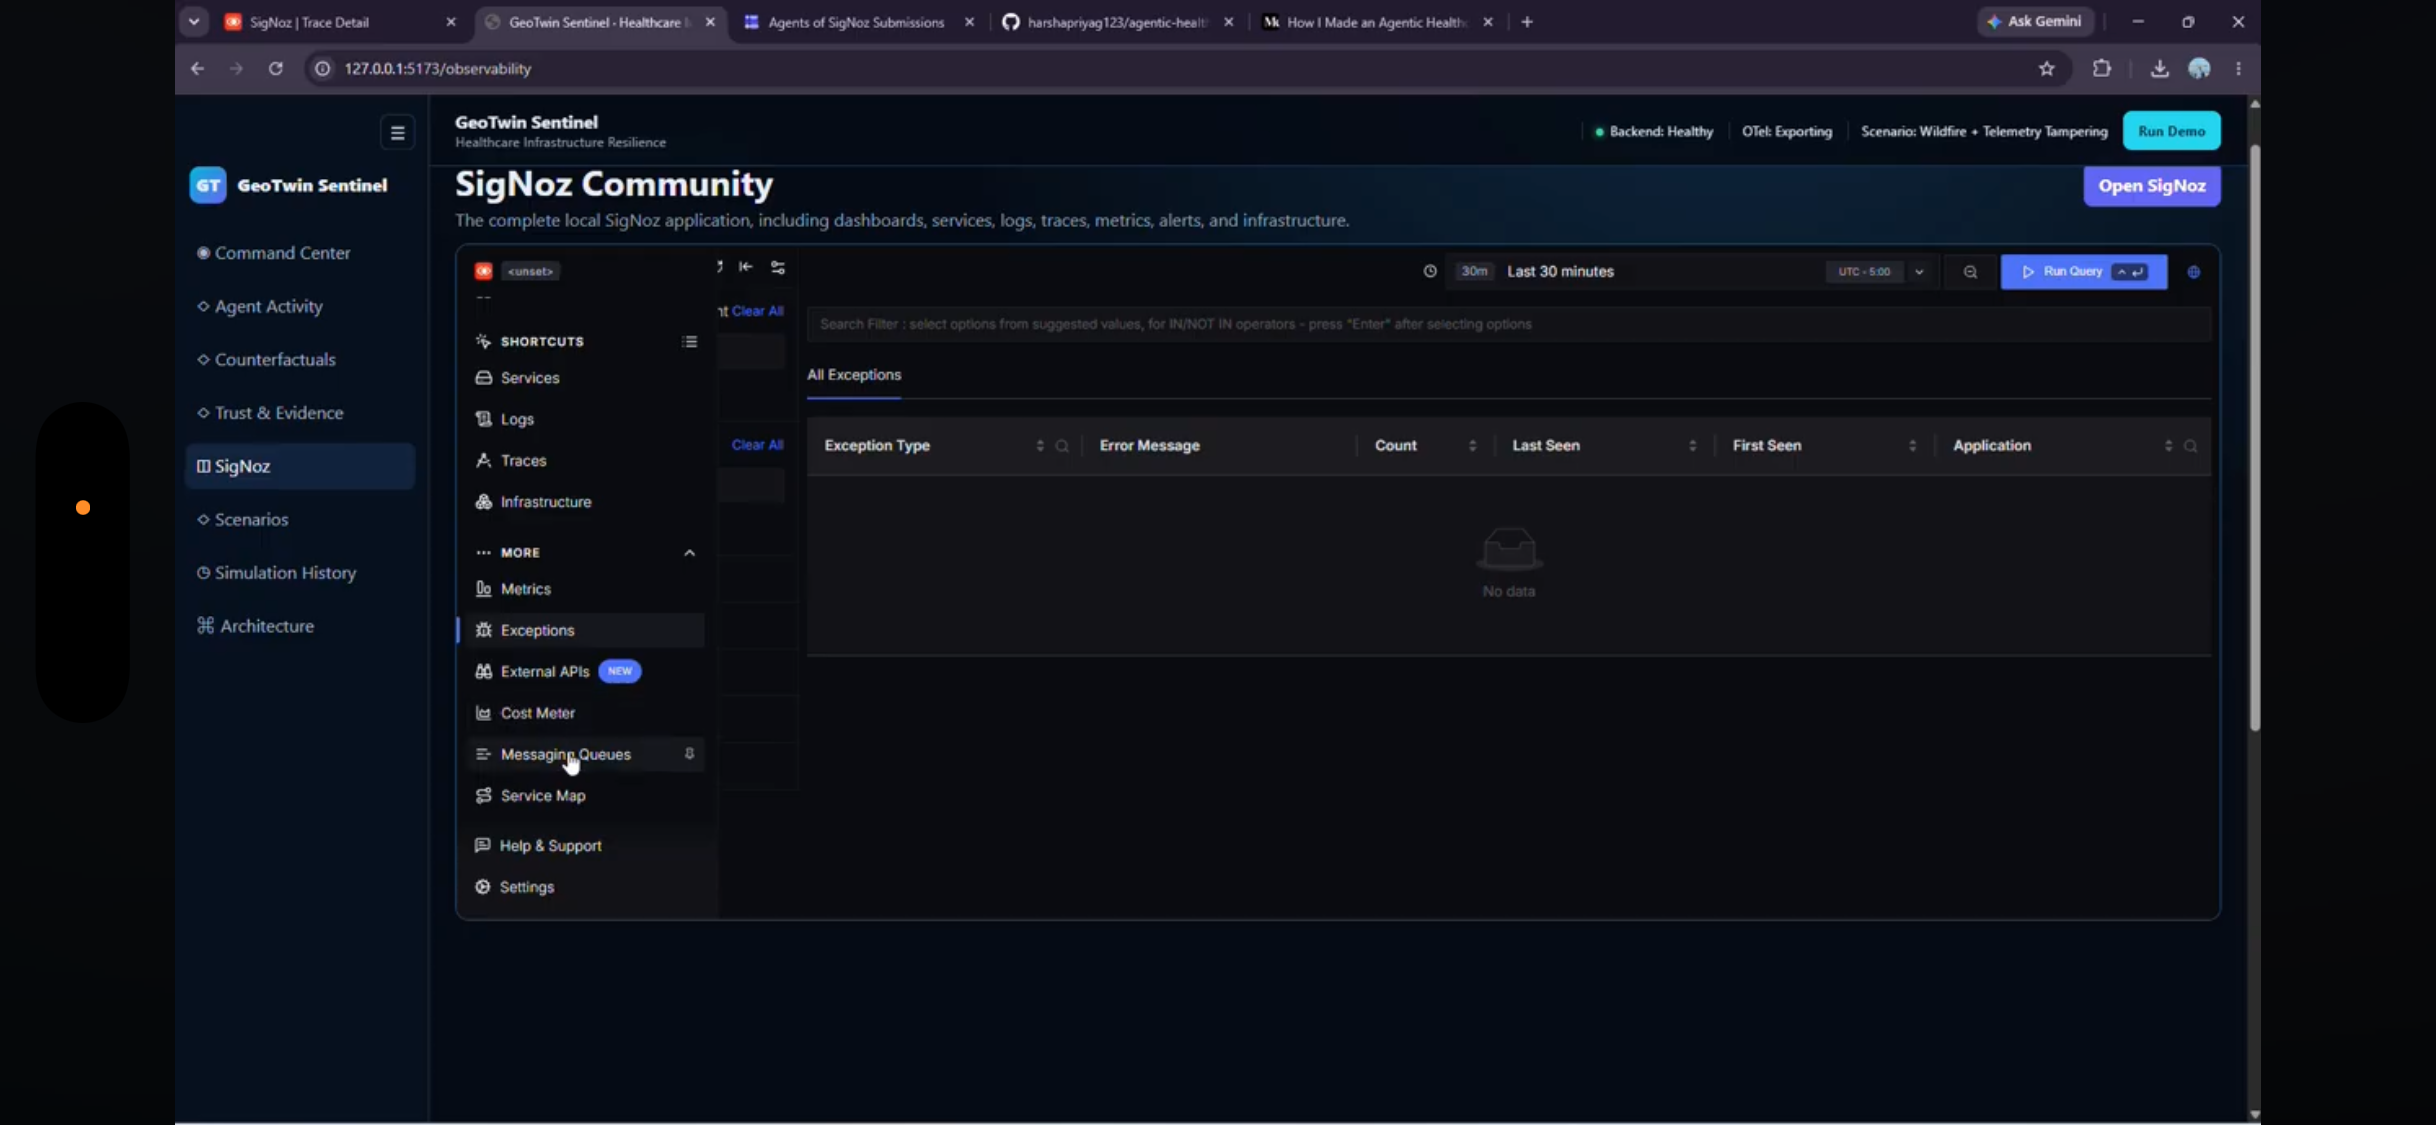
Task: Click the Ask Gemini button
Action: pyautogui.click(x=2035, y=21)
